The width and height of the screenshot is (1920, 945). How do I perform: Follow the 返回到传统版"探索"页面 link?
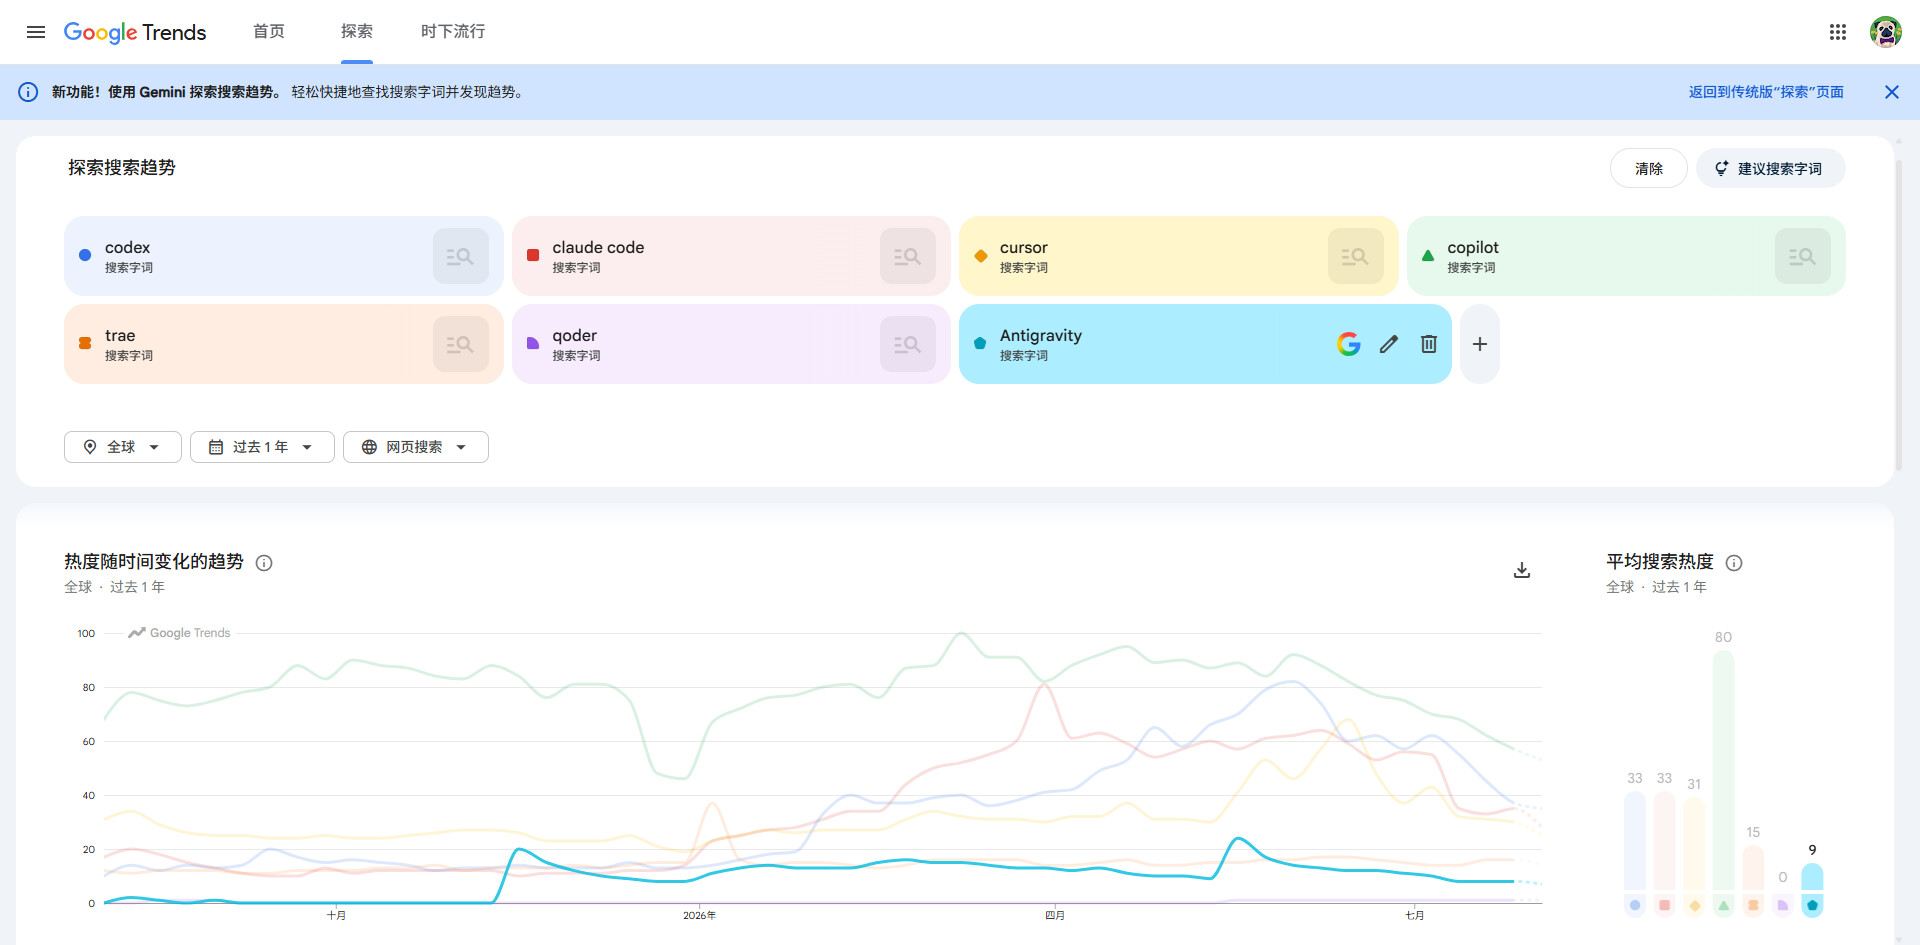tap(1766, 92)
